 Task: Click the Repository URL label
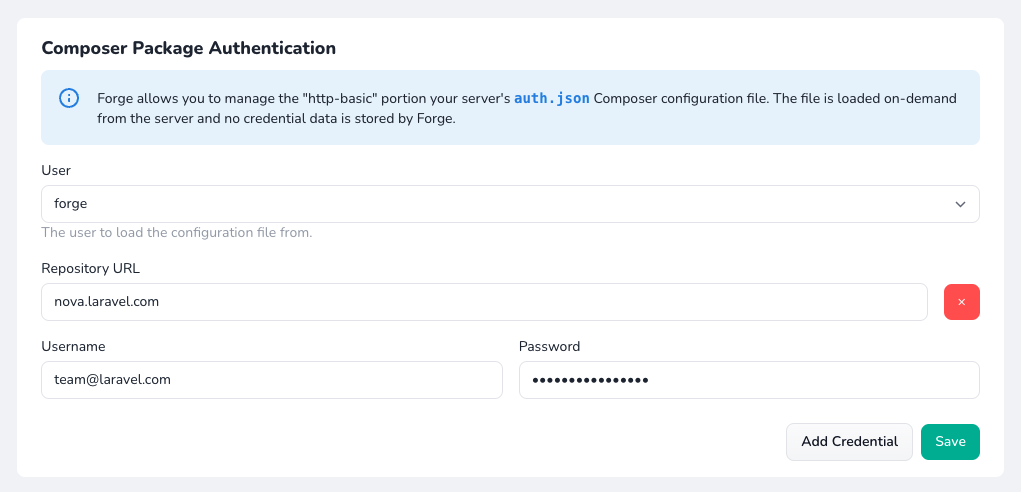(x=91, y=268)
